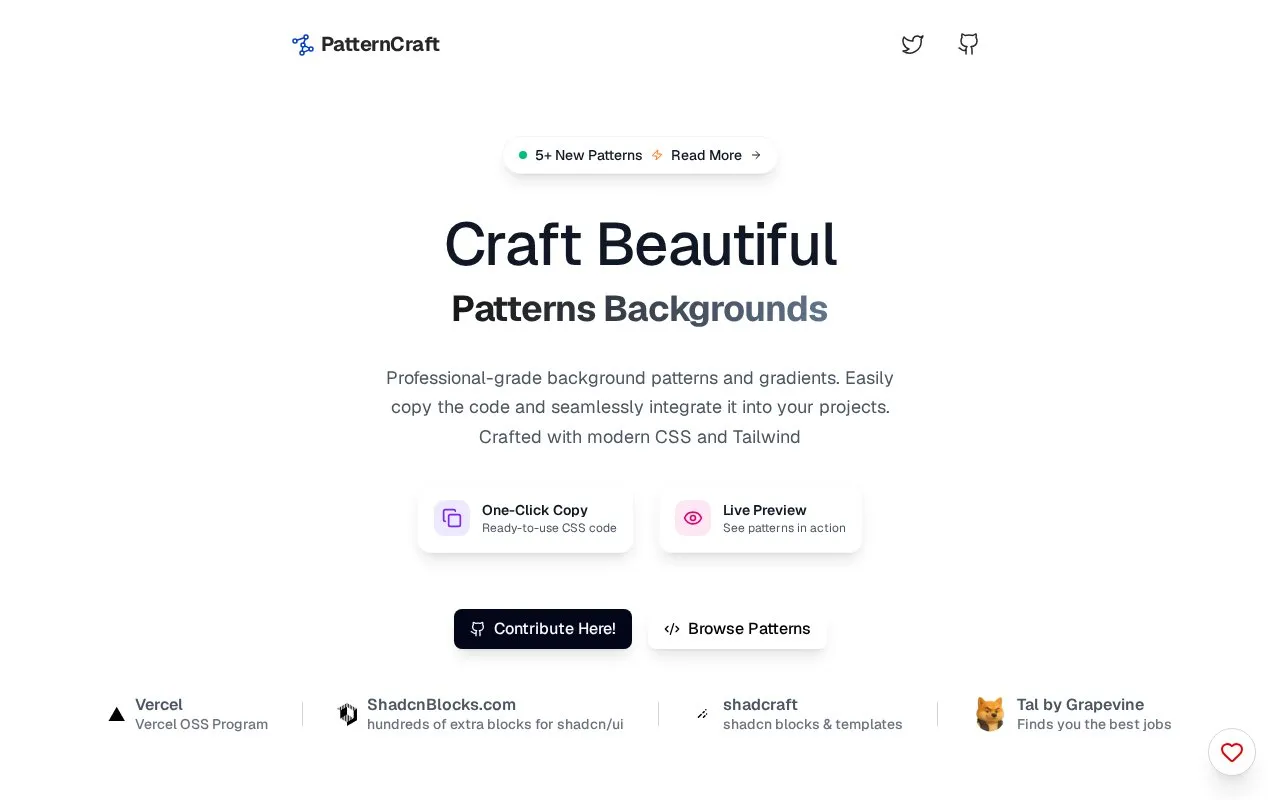
Task: Click the text "See patterns in action"
Action: tap(784, 528)
